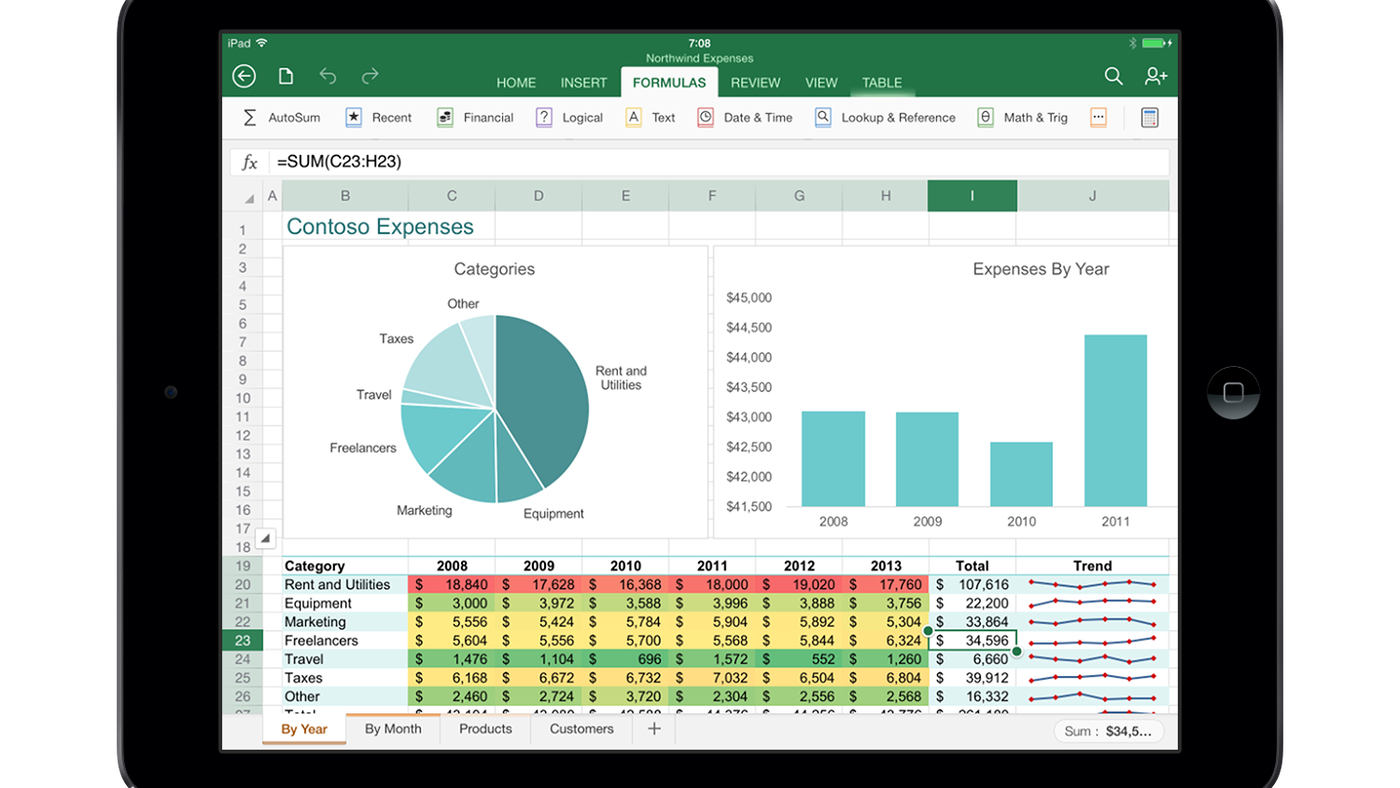
Task: Open the column filter on row 19 header
Action: (x=265, y=538)
